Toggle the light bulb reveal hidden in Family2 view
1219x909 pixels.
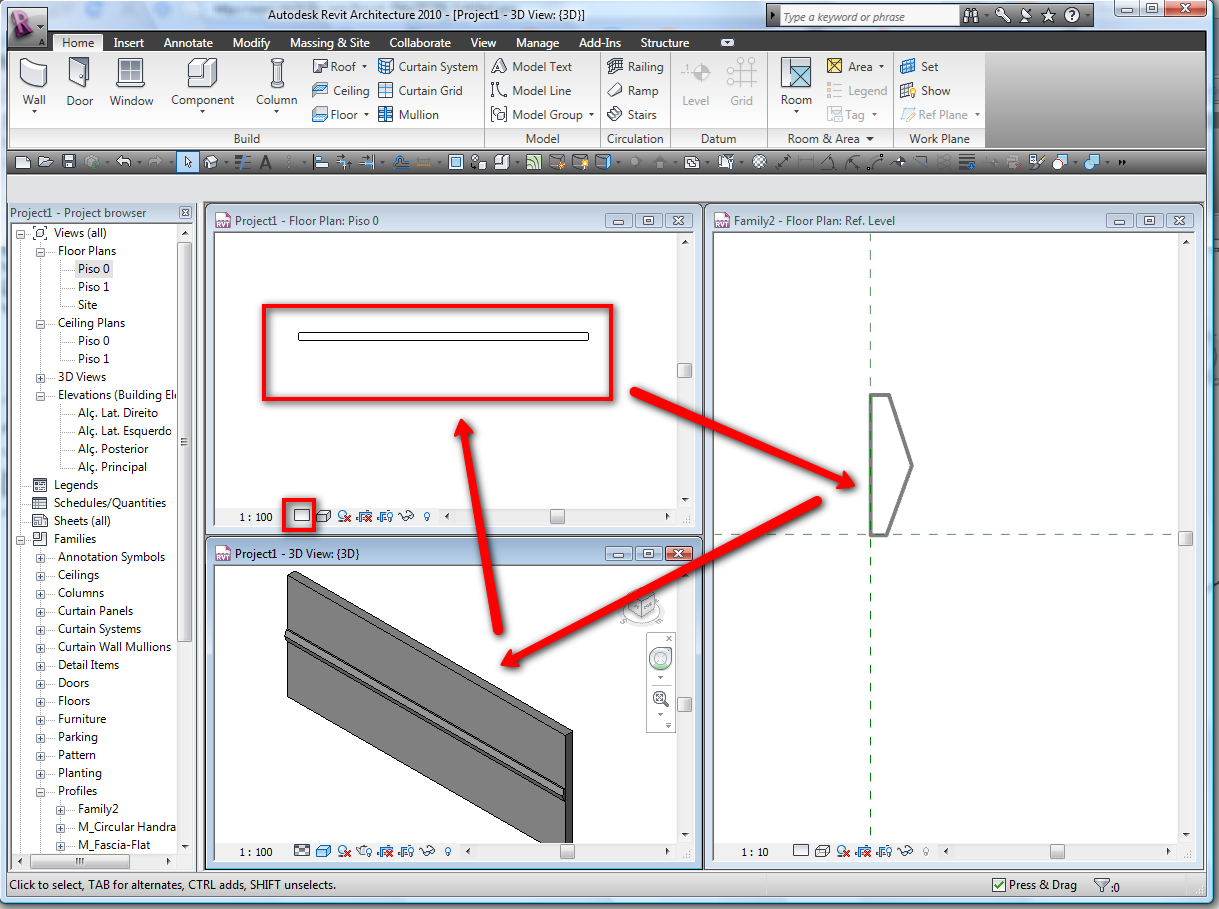click(x=926, y=851)
